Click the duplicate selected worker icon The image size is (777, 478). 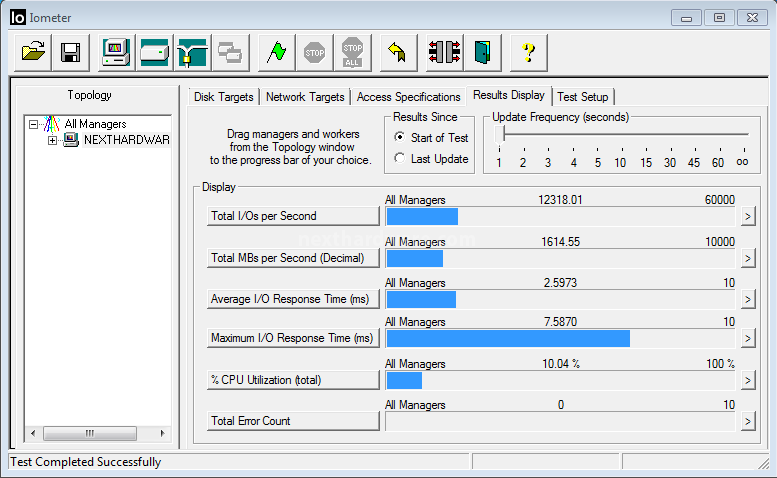coord(230,53)
